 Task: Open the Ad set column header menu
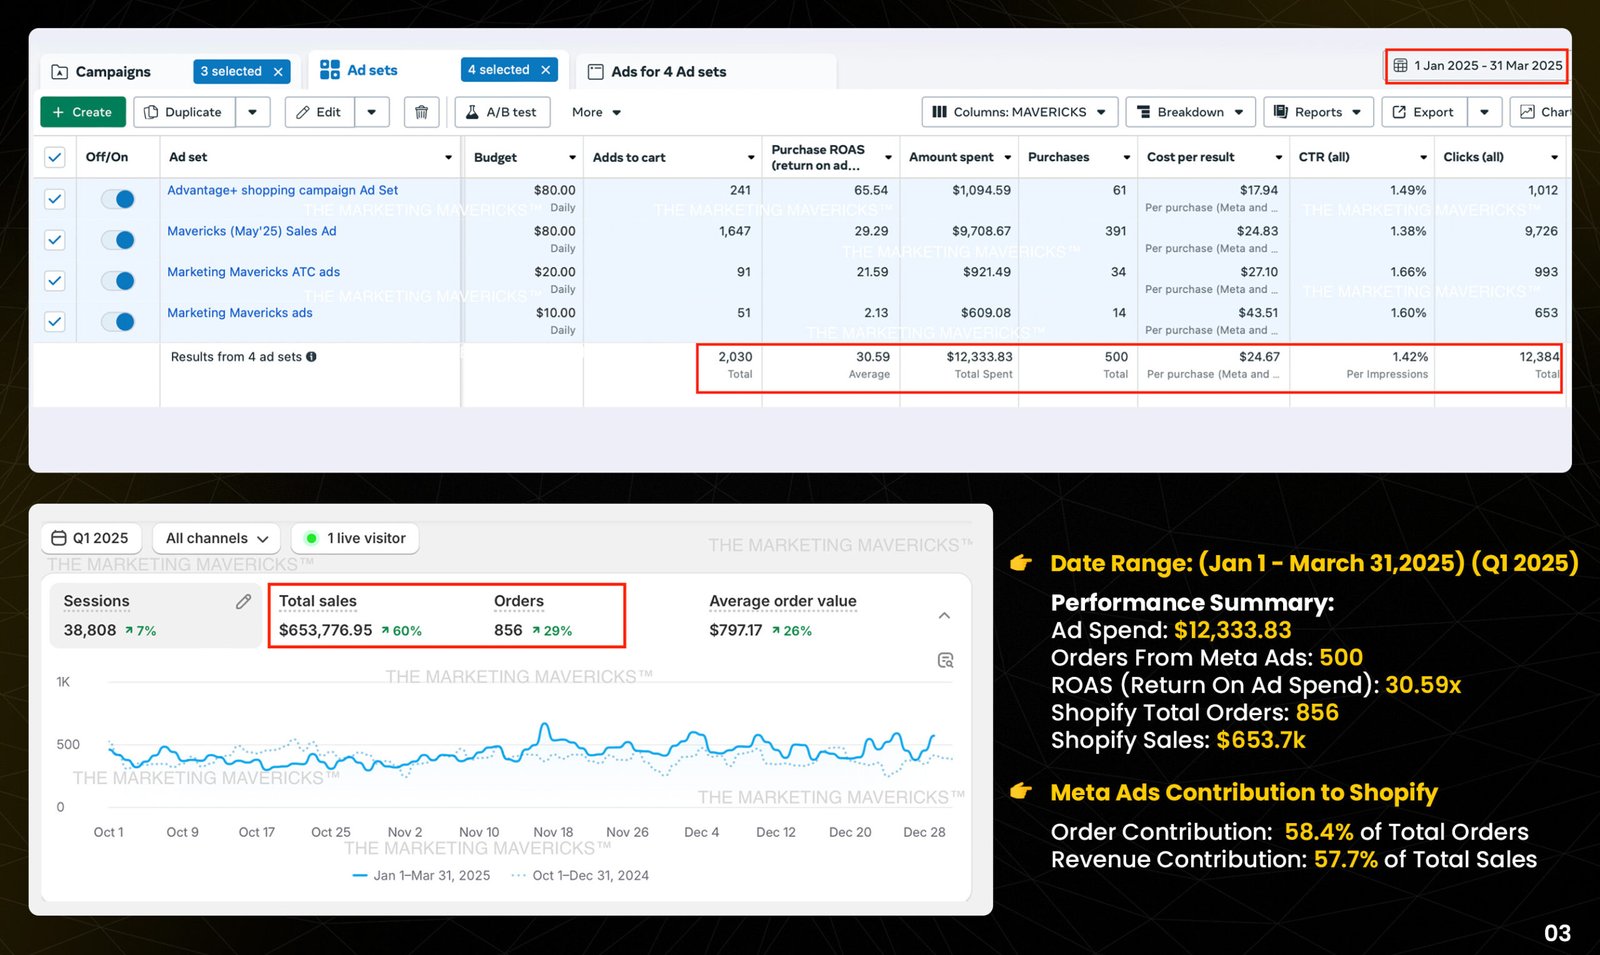tap(448, 158)
